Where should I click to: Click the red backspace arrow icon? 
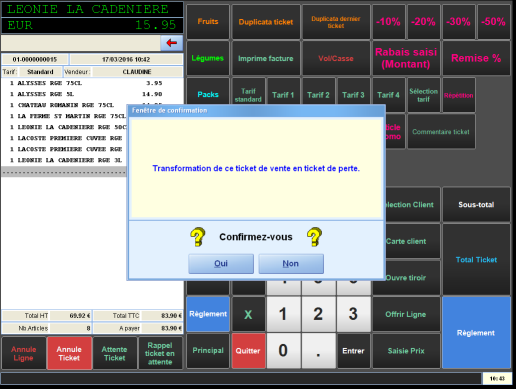click(171, 43)
